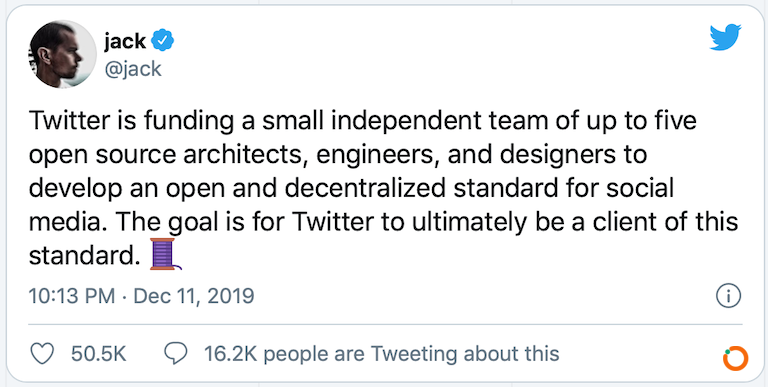768x387 pixels.
Task: Click the reply speech bubble icon
Action: (176, 353)
